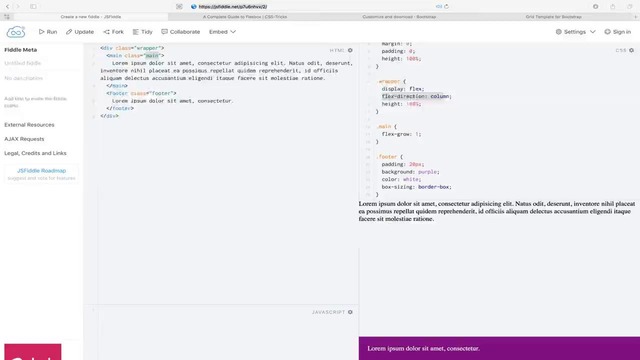
Task: Click purple footer in result preview
Action: [499, 349]
